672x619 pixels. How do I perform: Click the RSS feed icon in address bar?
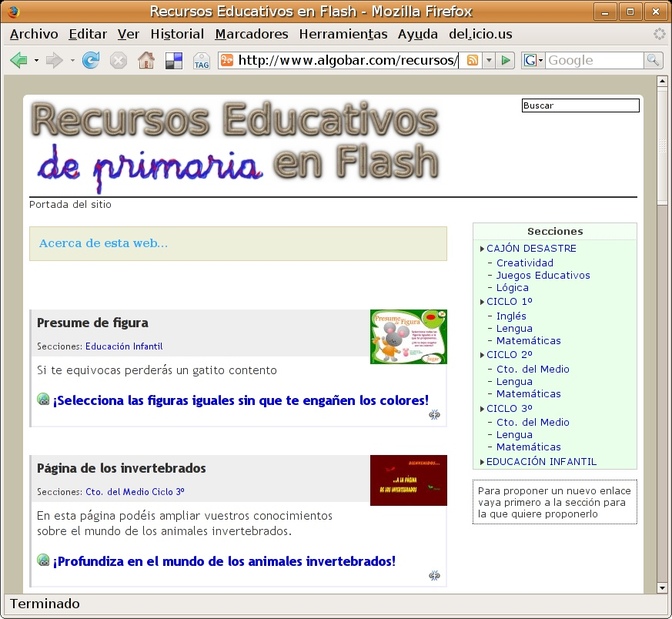[x=473, y=60]
